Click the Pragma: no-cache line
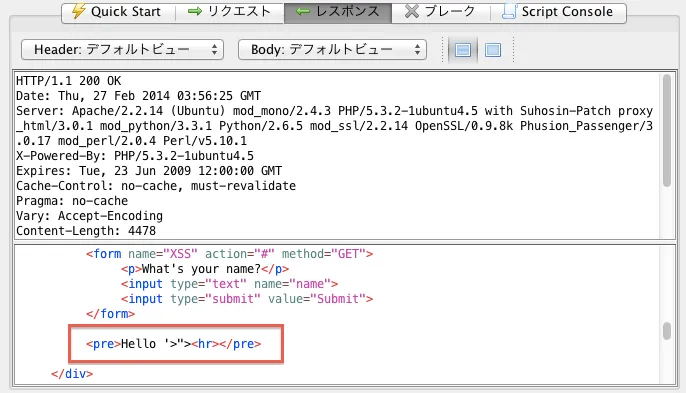The width and height of the screenshot is (686, 393). 72,201
